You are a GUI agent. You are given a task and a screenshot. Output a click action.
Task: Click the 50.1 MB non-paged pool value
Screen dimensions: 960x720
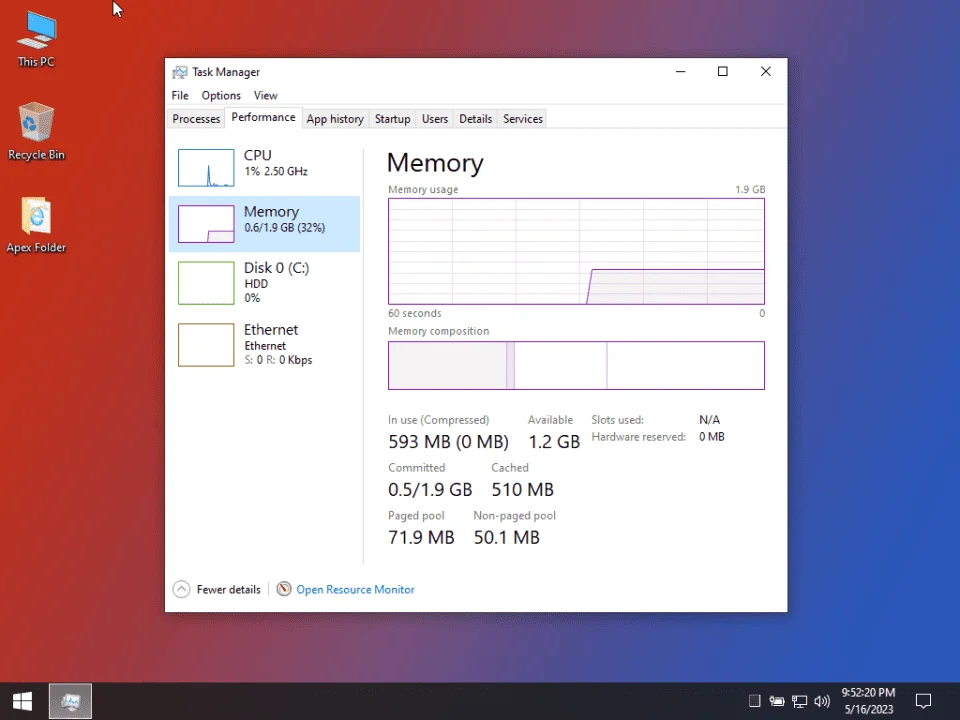pyautogui.click(x=506, y=538)
